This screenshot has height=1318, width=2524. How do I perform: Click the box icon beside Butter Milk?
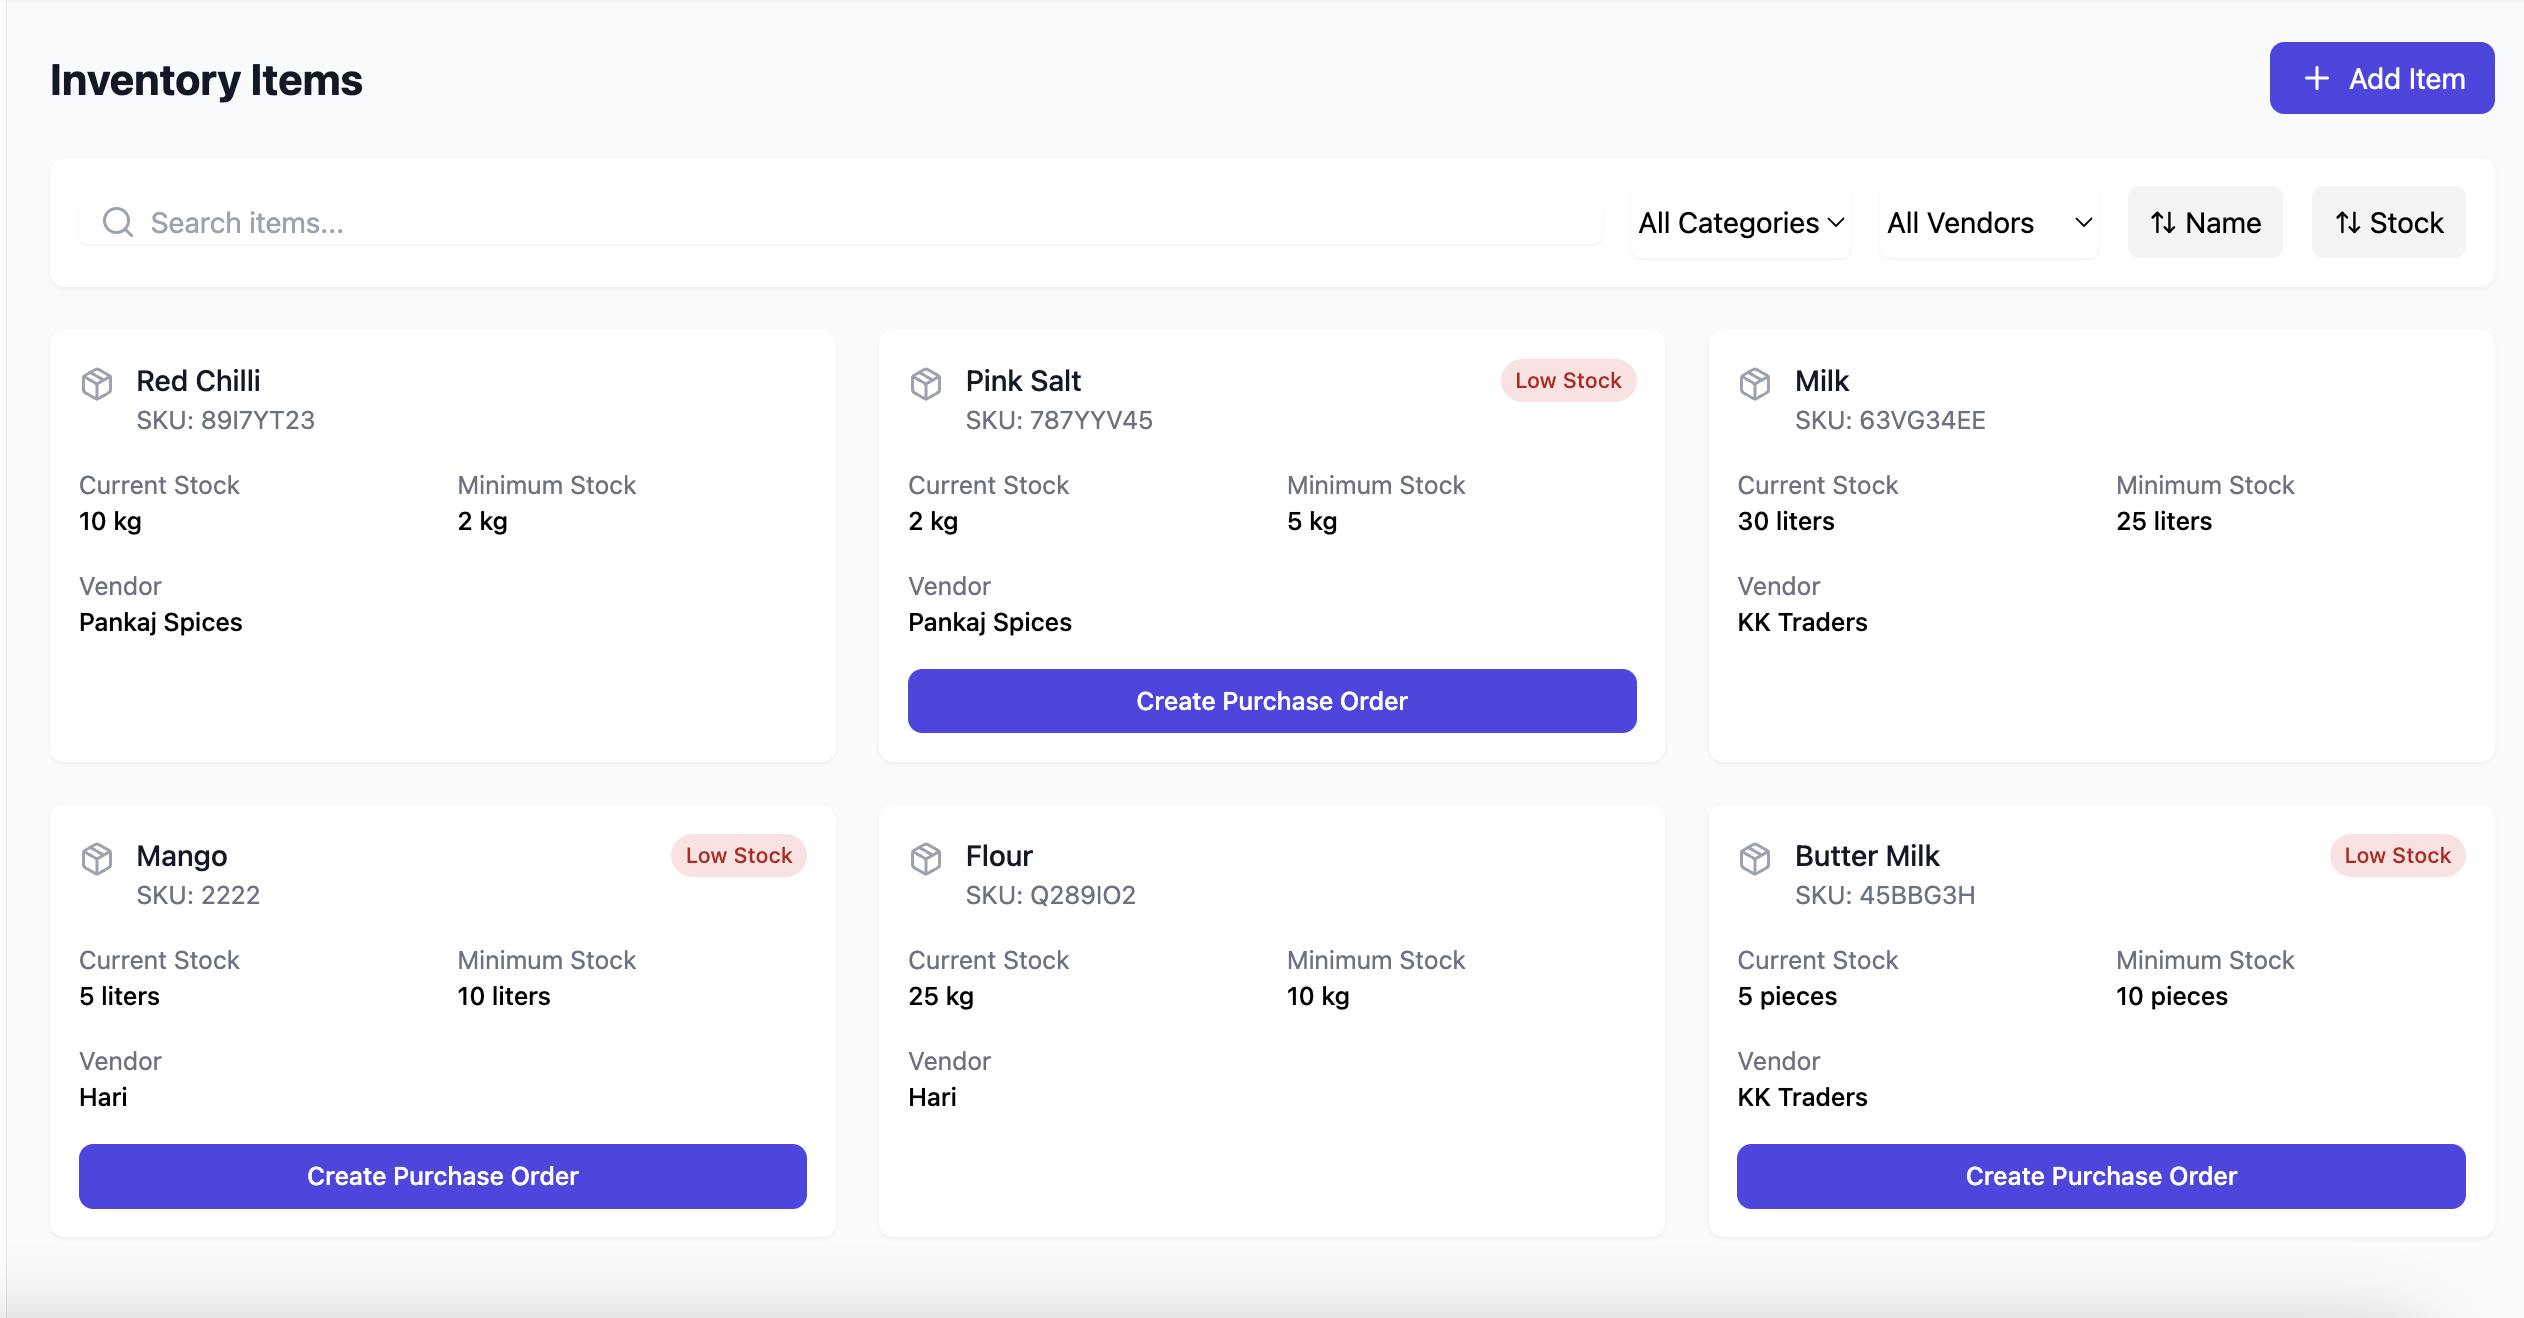tap(1755, 859)
